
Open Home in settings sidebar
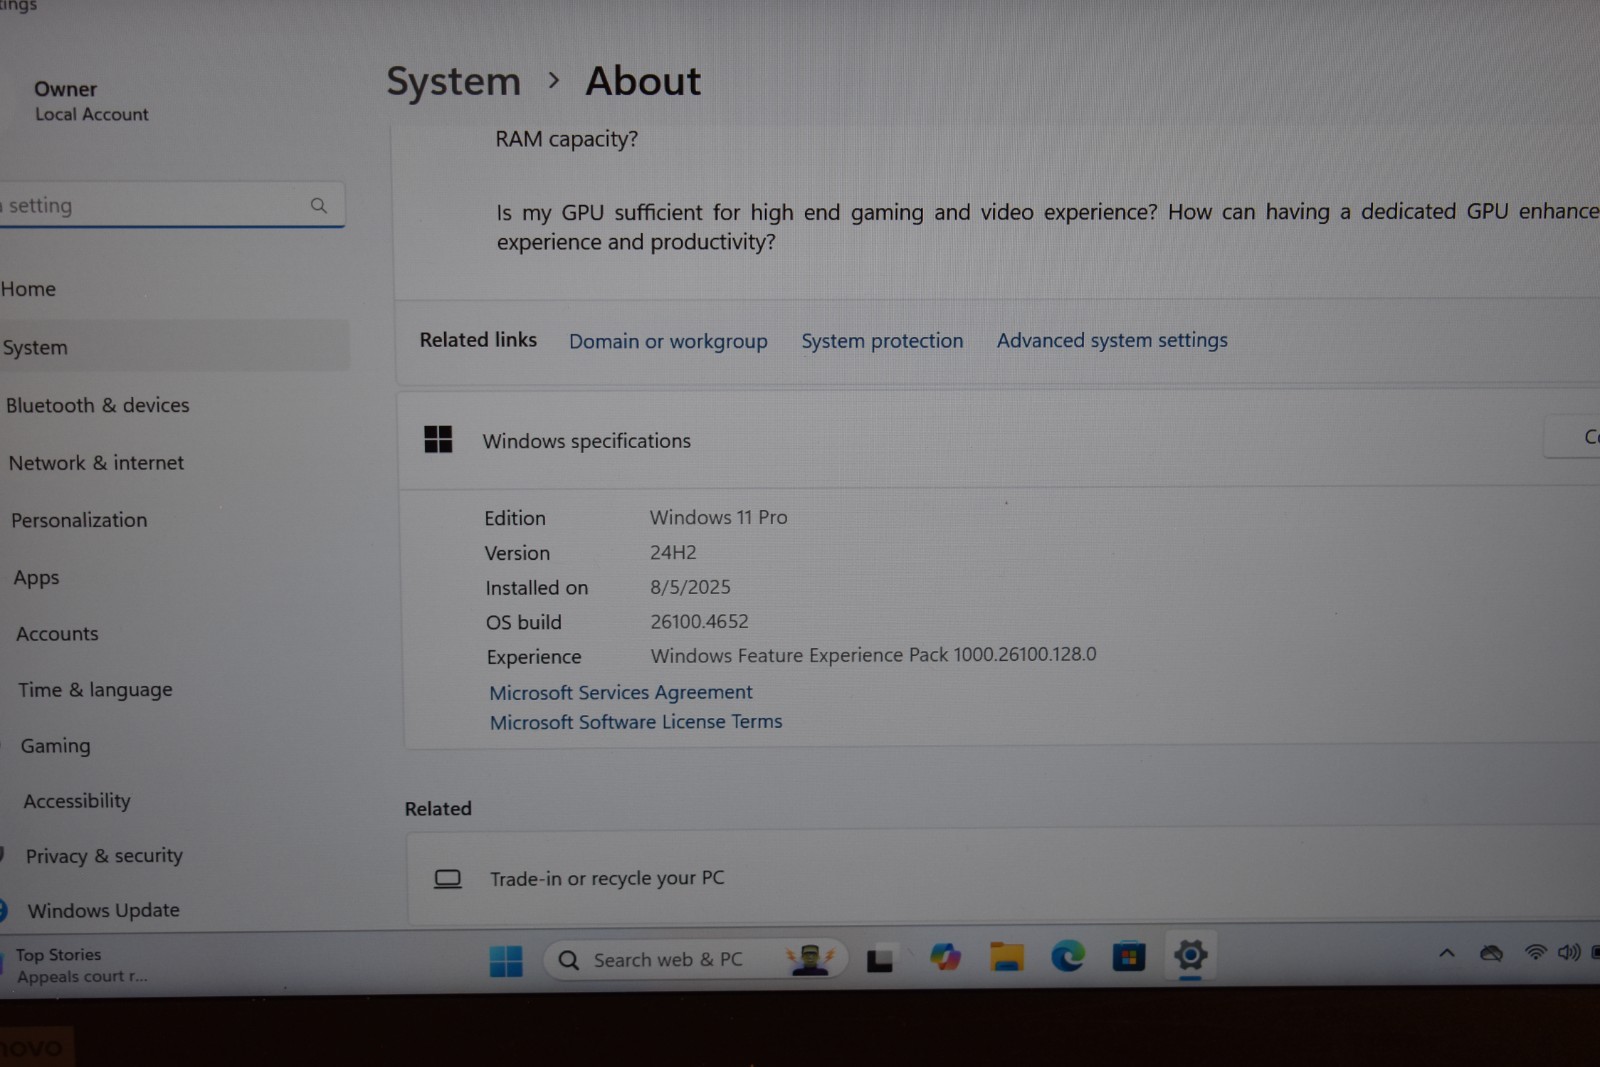(x=28, y=289)
